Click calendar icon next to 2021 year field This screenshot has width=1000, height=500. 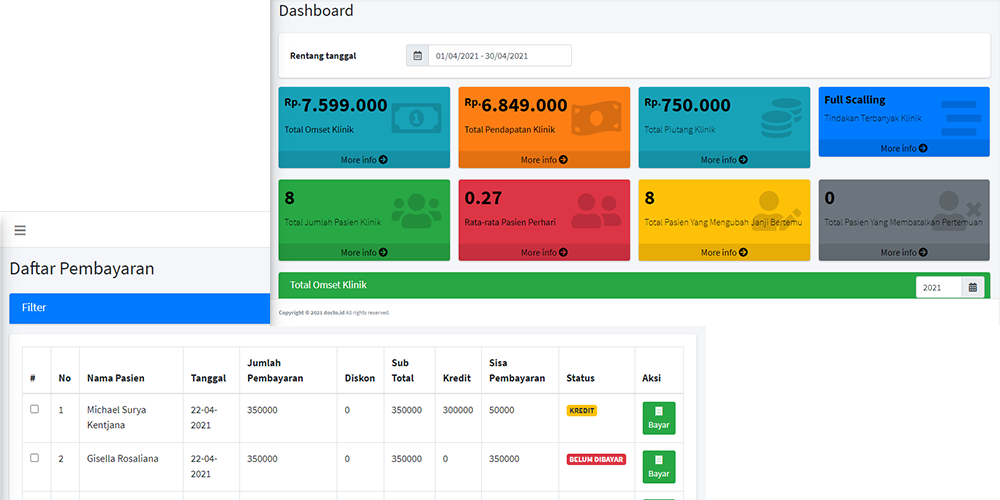pyautogui.click(x=974, y=287)
